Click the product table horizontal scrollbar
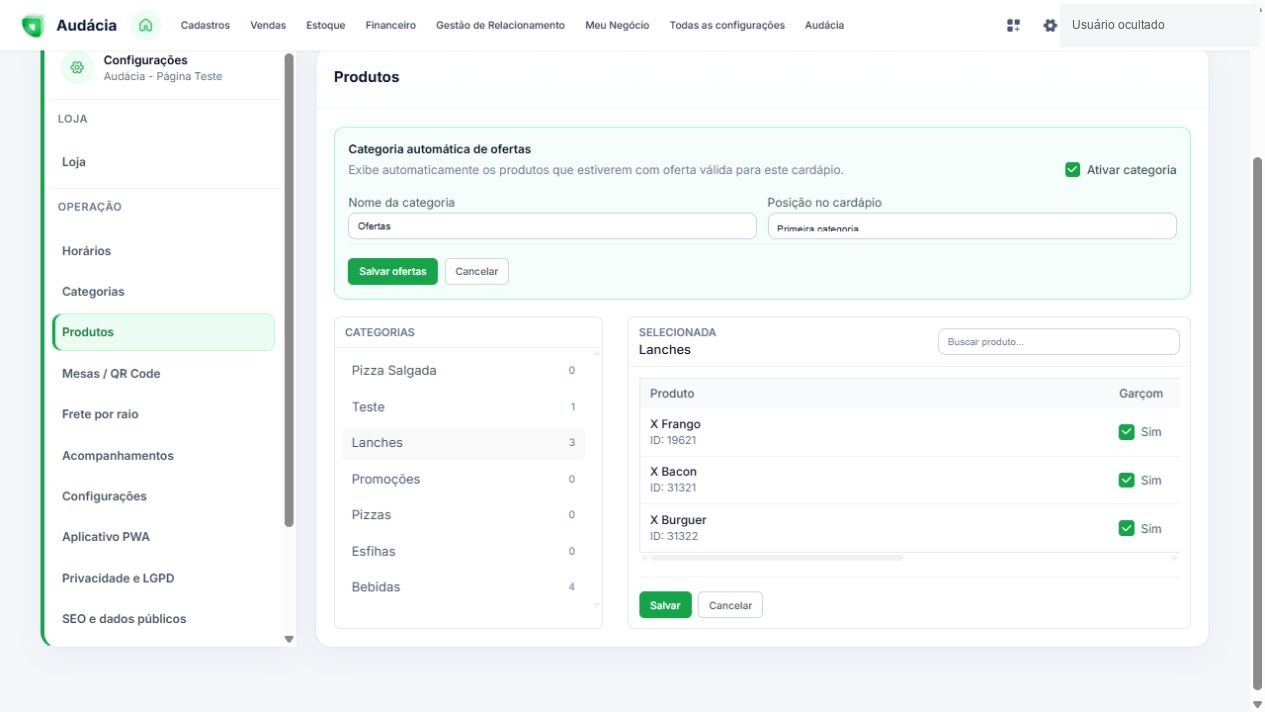This screenshot has width=1265, height=712. (776, 558)
